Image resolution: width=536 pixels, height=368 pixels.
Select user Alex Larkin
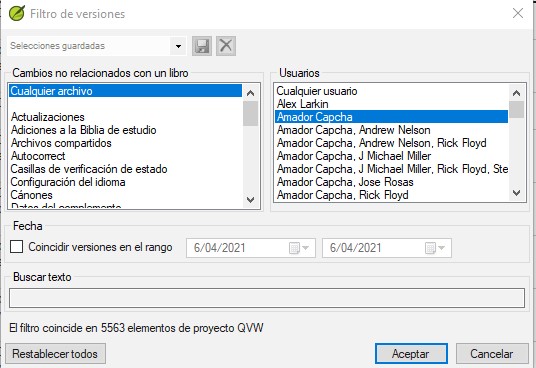[x=391, y=104]
